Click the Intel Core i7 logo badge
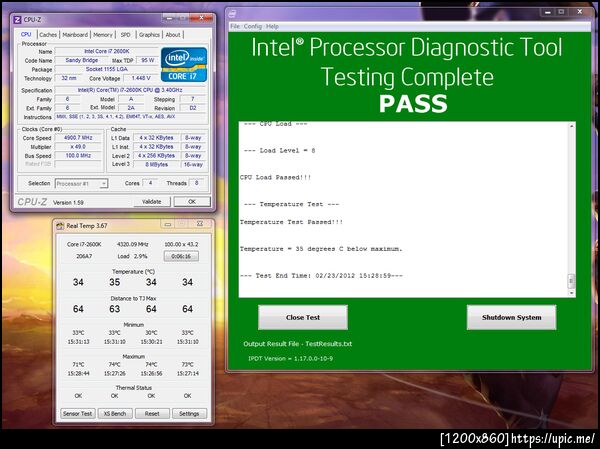The image size is (600, 449). coord(184,64)
